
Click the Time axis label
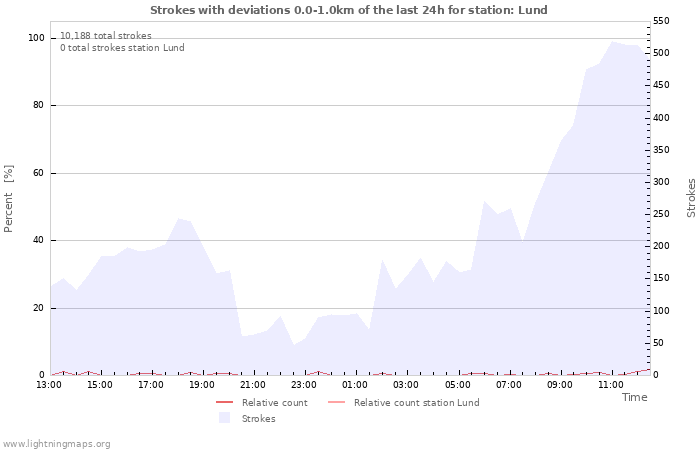(634, 397)
